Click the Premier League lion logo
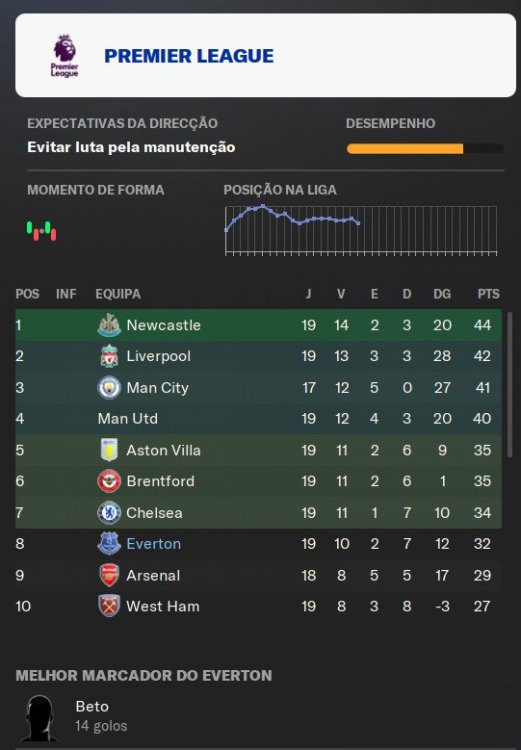The width and height of the screenshot is (521, 750). point(65,55)
